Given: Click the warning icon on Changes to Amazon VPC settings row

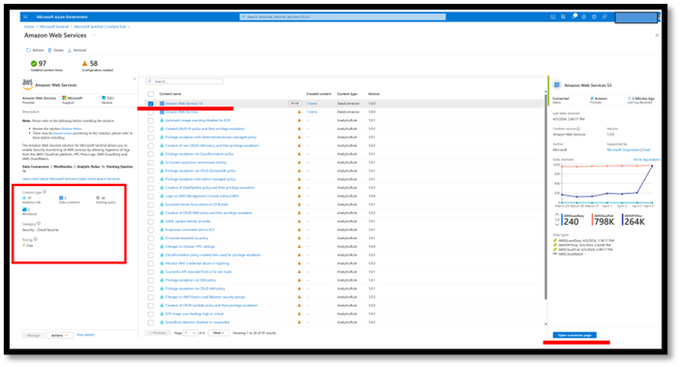Looking at the screenshot, I should coord(299,246).
